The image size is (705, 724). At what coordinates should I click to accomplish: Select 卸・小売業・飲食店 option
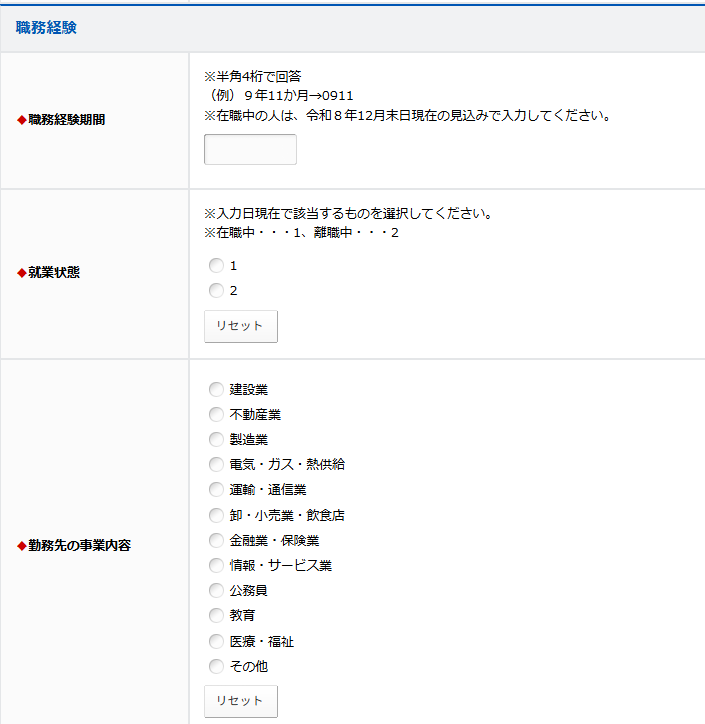(216, 515)
